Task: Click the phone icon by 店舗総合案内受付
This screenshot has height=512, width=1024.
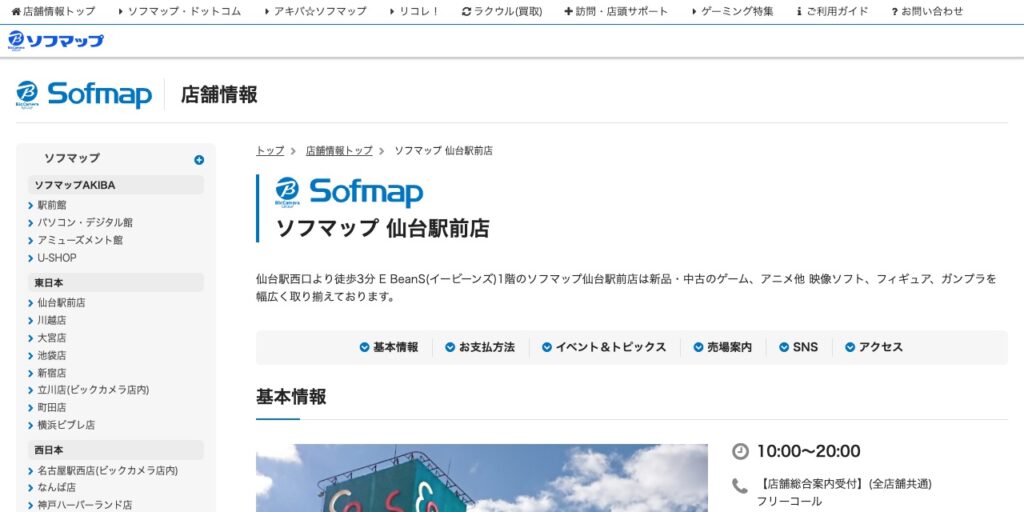Action: tap(739, 486)
